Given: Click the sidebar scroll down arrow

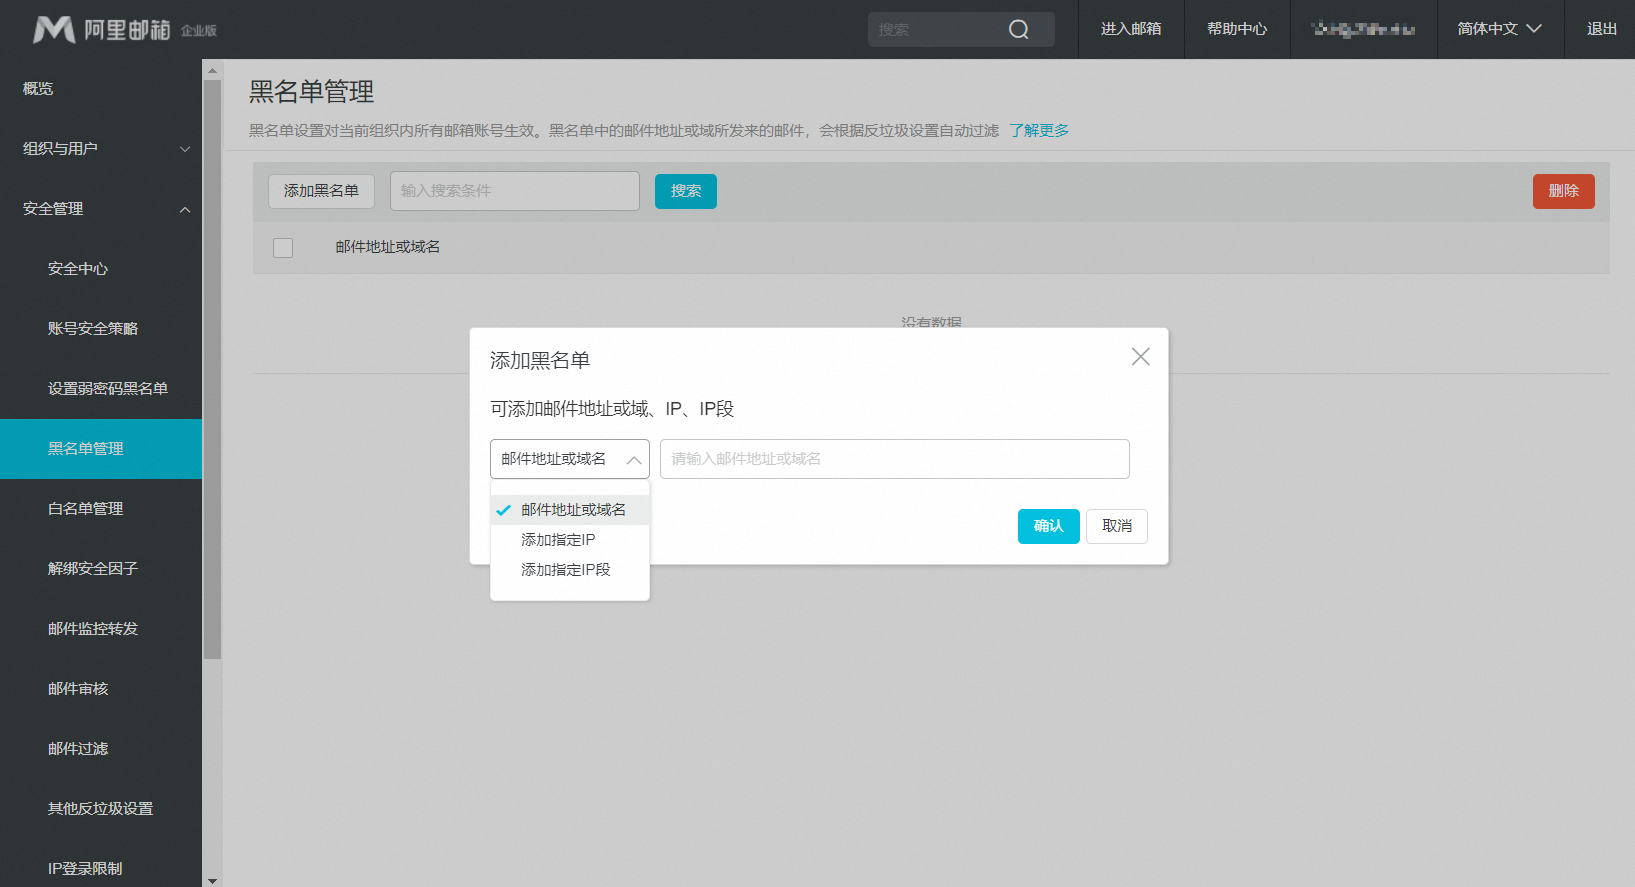Looking at the screenshot, I should tap(212, 880).
